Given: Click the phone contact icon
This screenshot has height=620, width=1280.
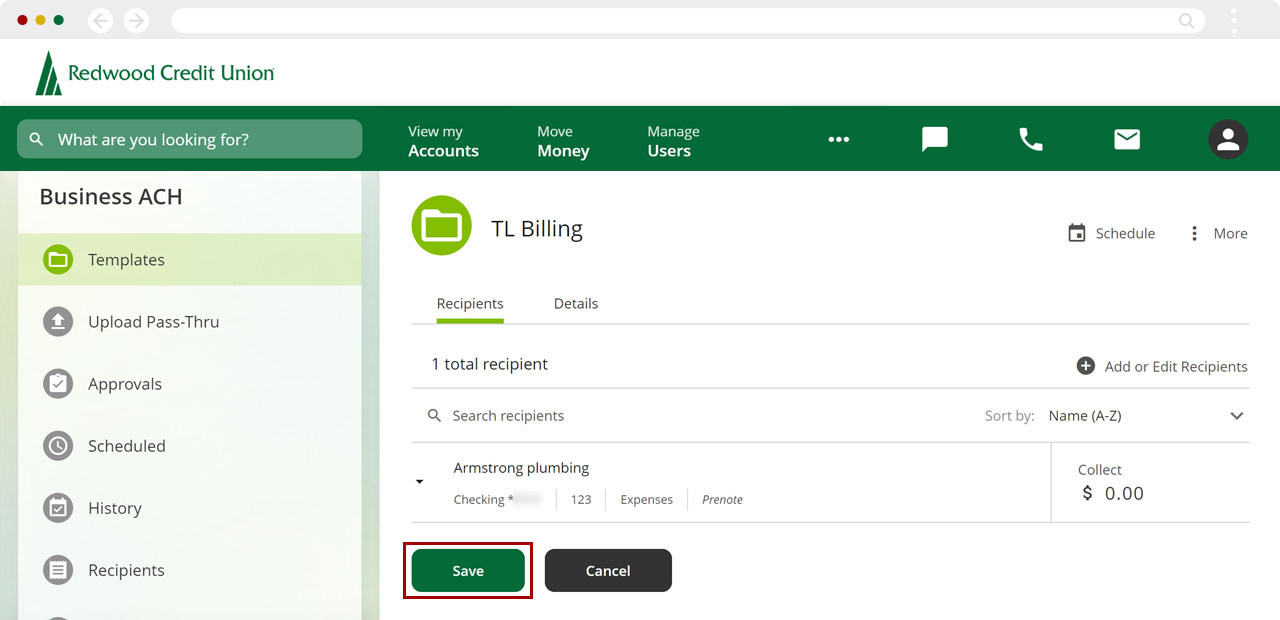Looking at the screenshot, I should (x=1031, y=139).
